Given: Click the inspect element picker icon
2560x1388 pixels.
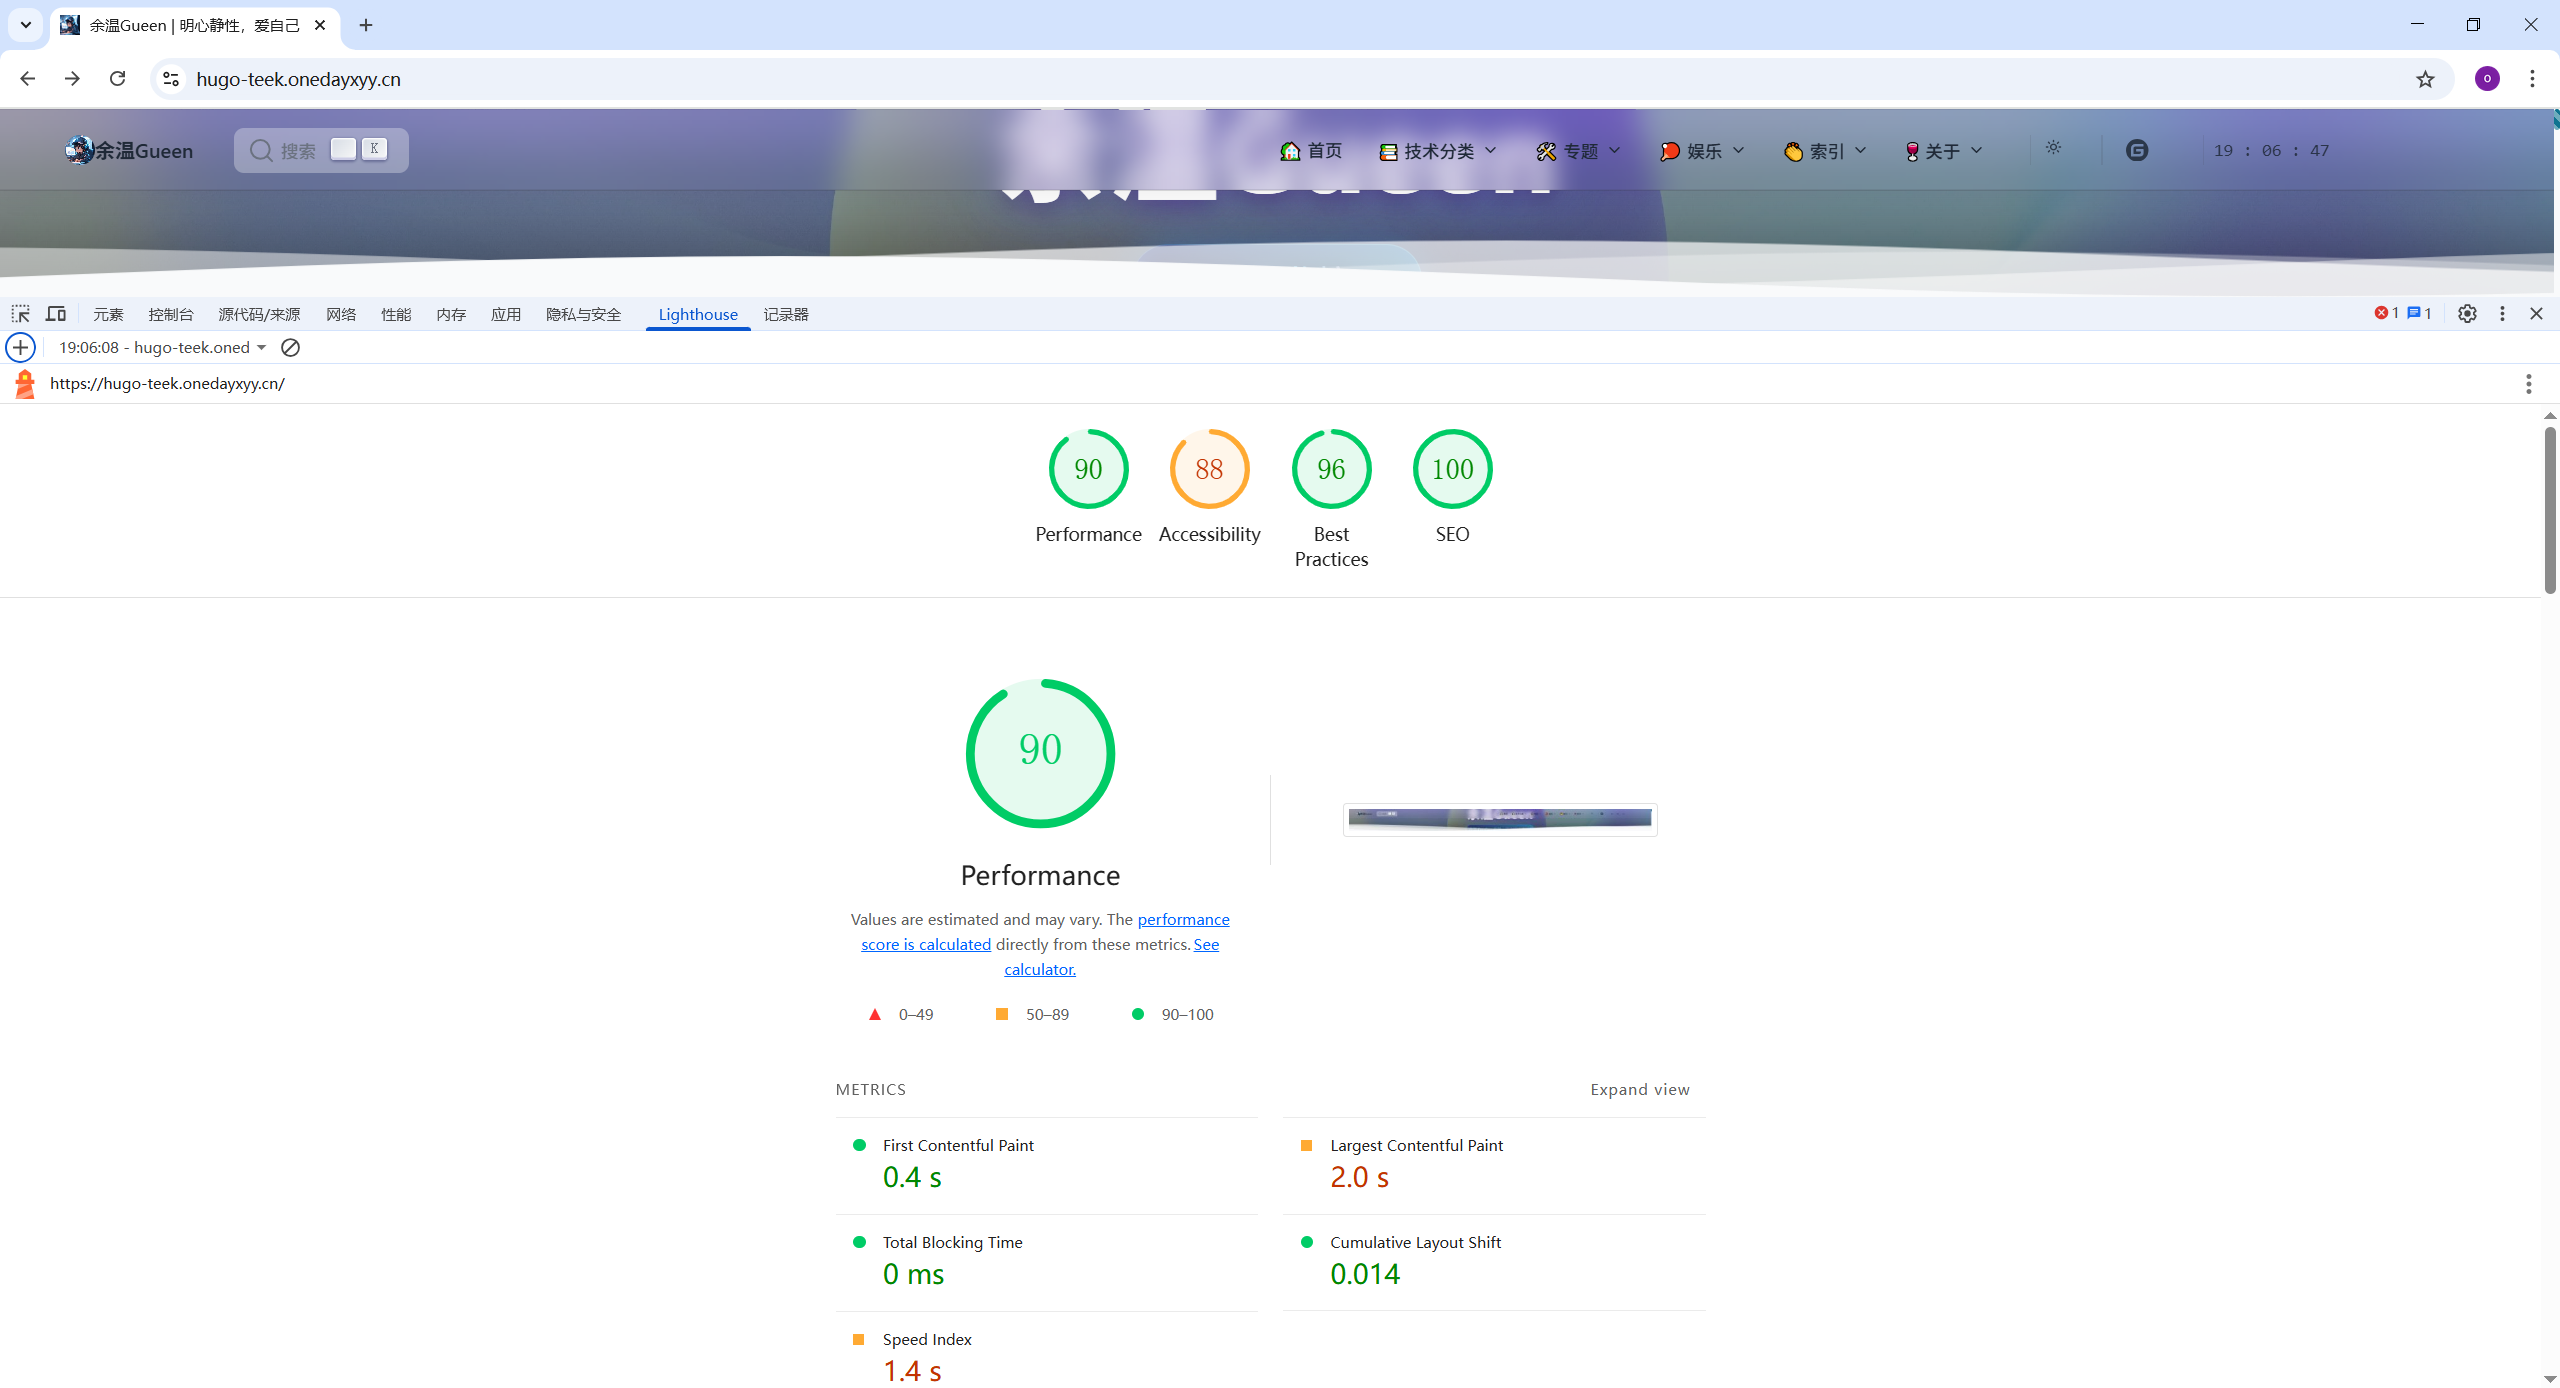Looking at the screenshot, I should tap(20, 314).
